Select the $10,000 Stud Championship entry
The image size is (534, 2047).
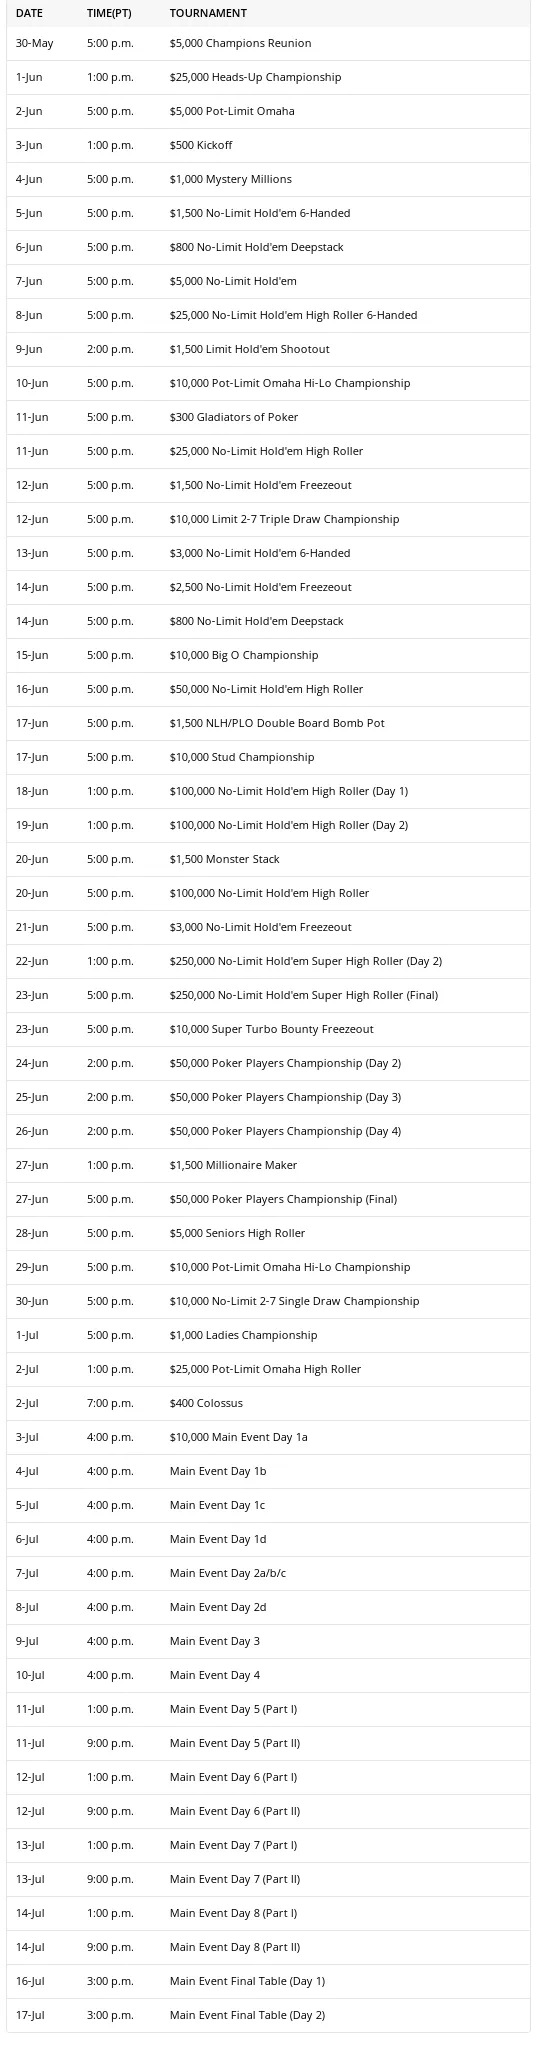tap(268, 757)
